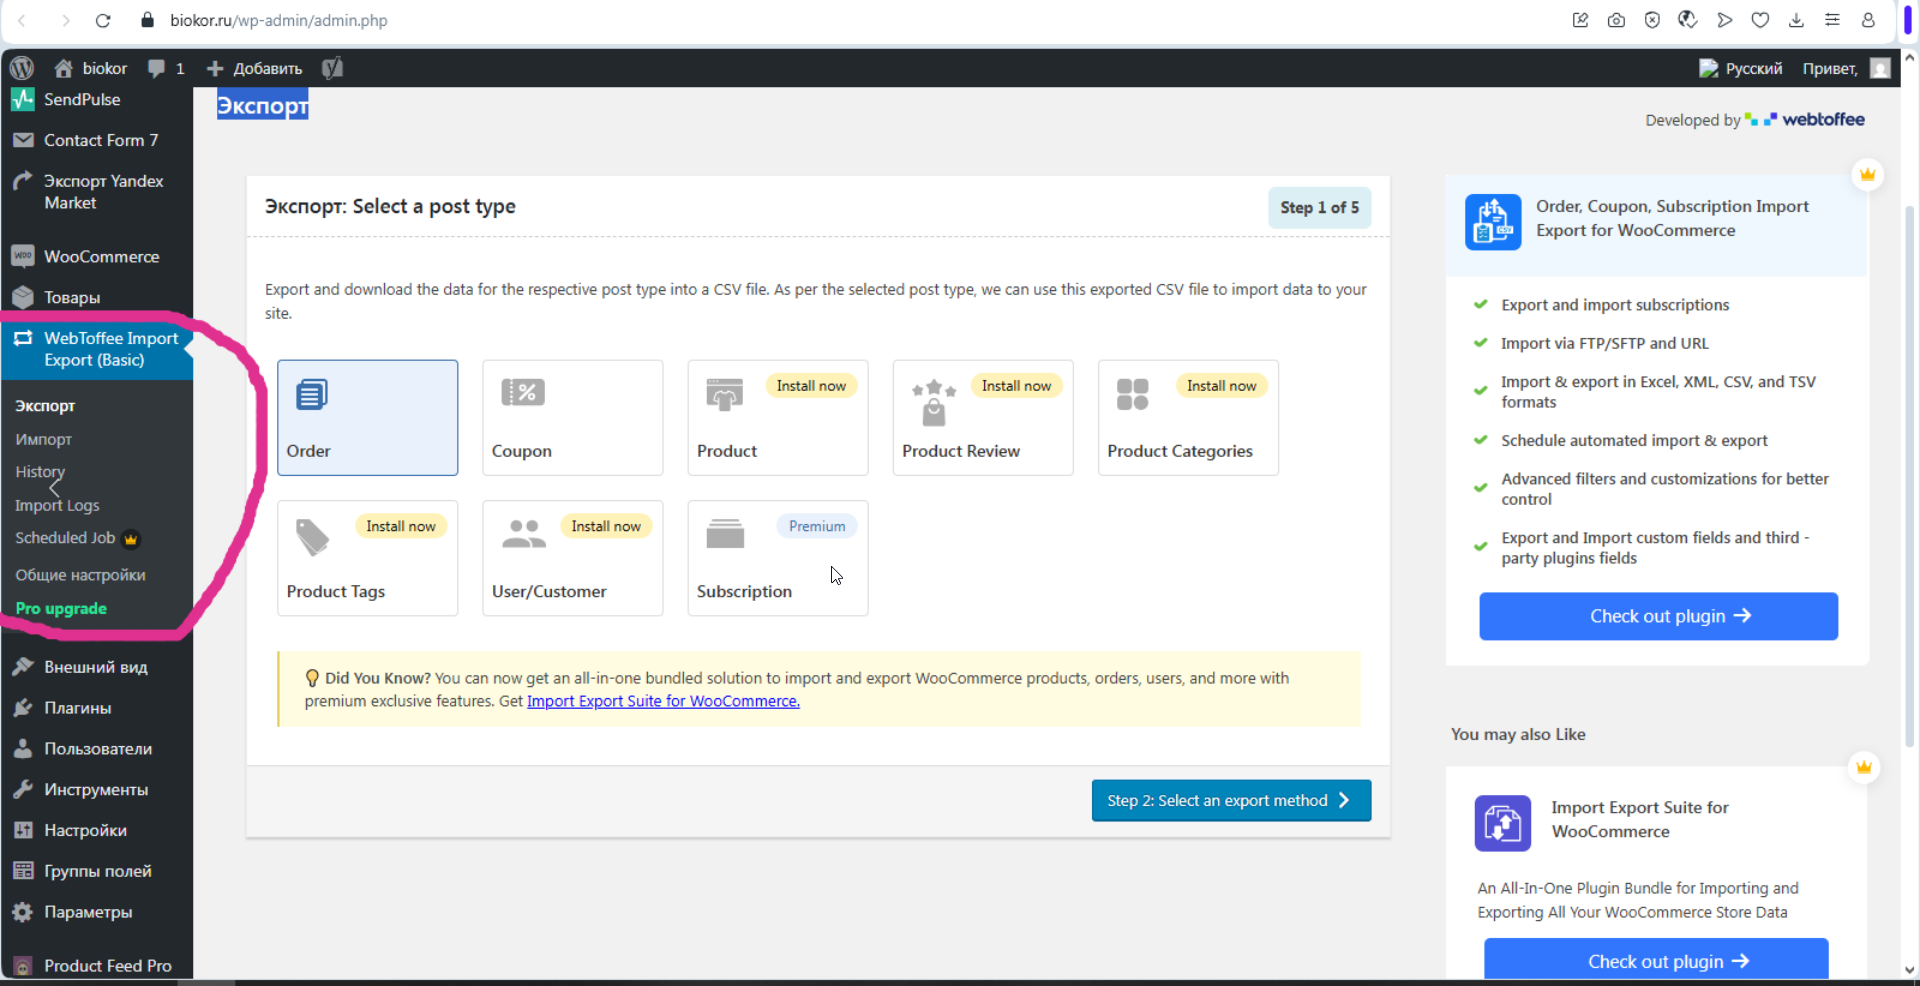Check out Import Export Suite plugin button

(x=1656, y=961)
